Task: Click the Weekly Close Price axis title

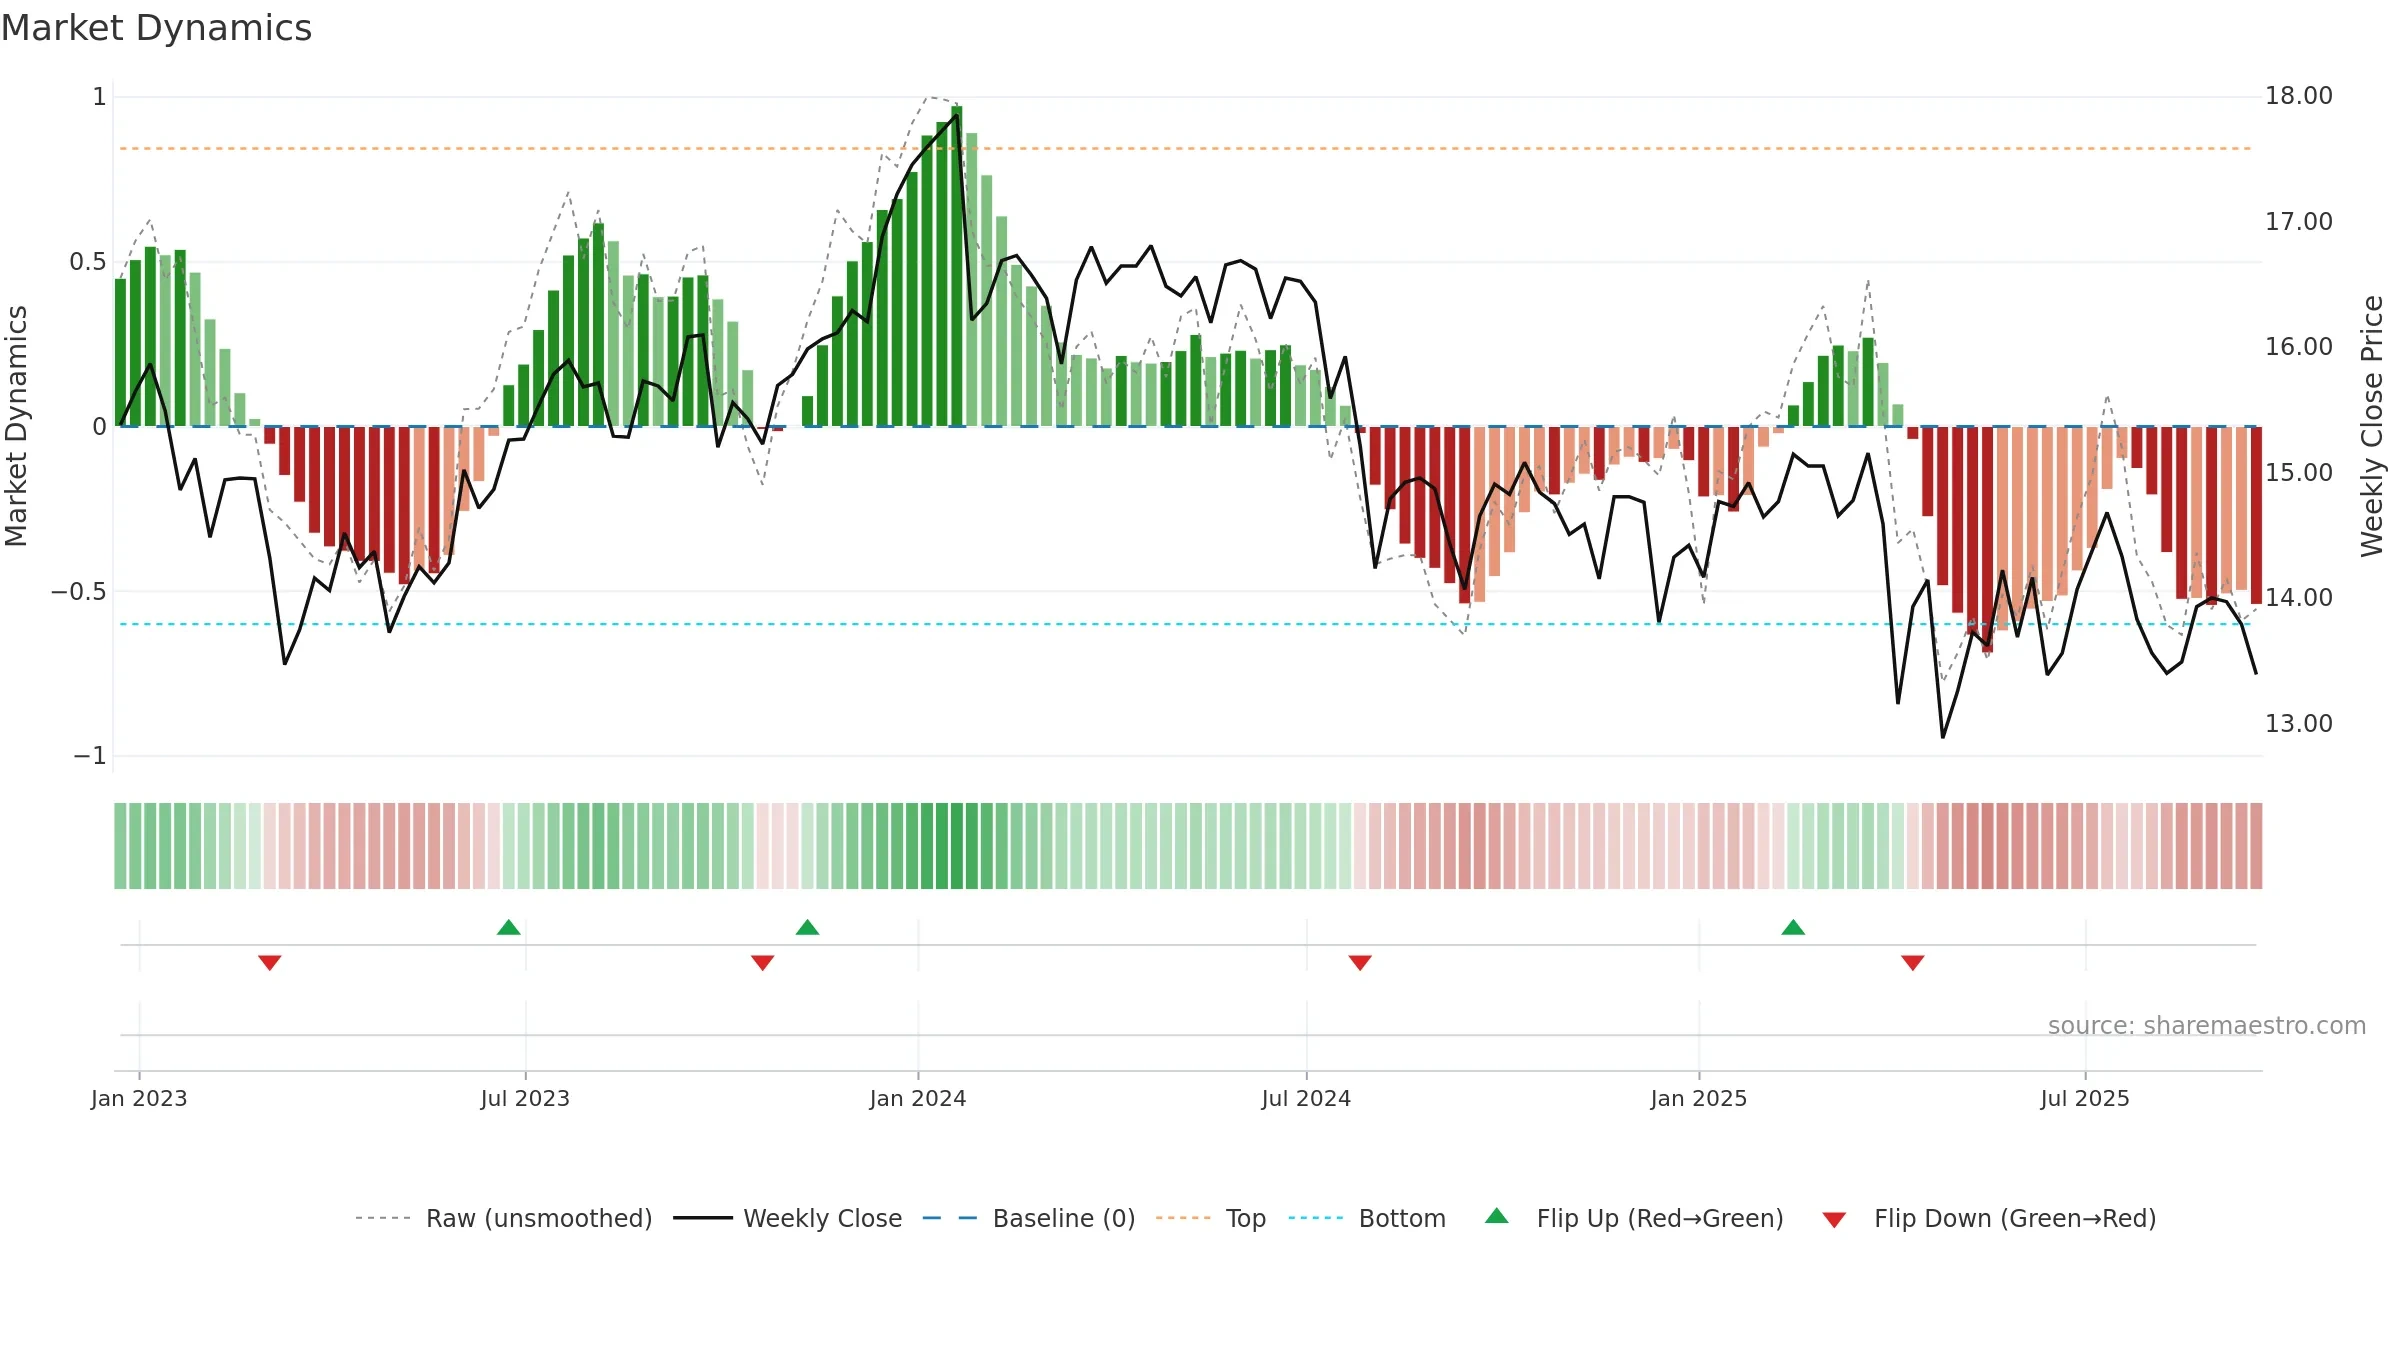Action: (x=2372, y=426)
